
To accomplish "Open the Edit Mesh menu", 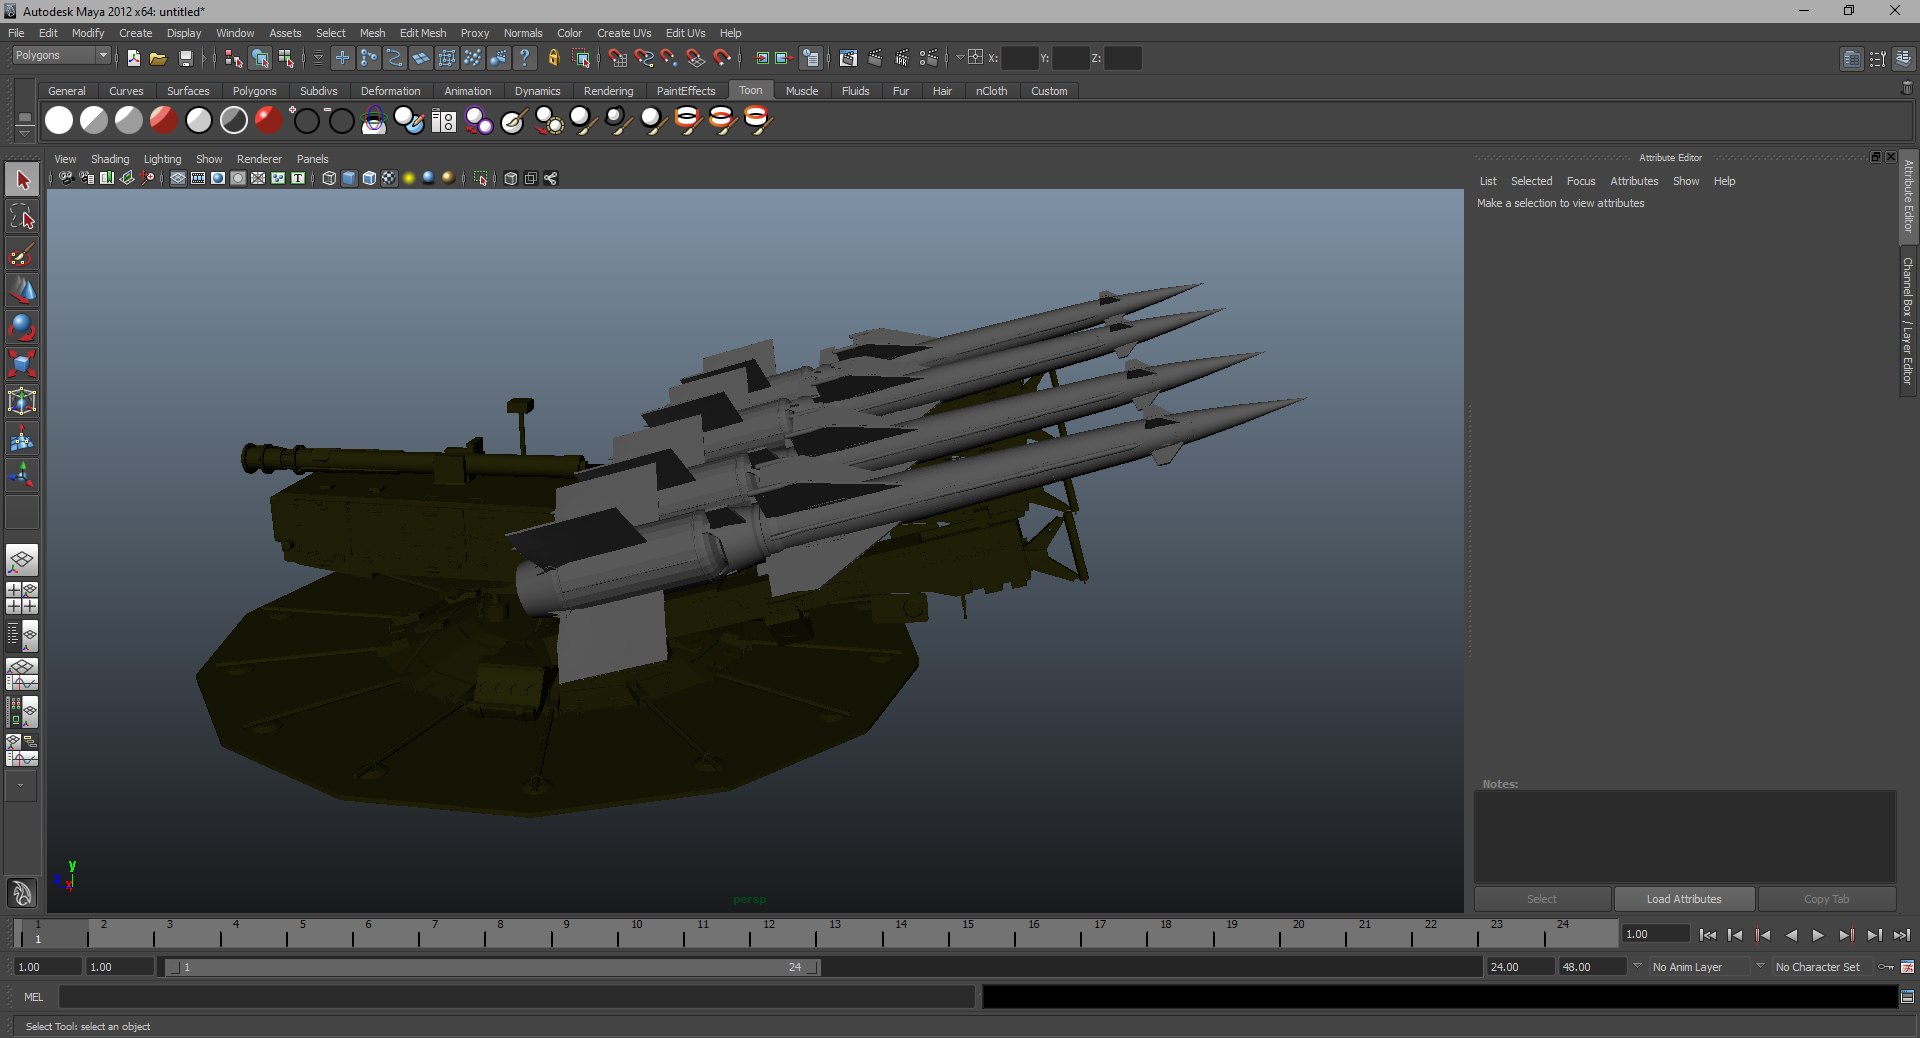I will (x=422, y=33).
